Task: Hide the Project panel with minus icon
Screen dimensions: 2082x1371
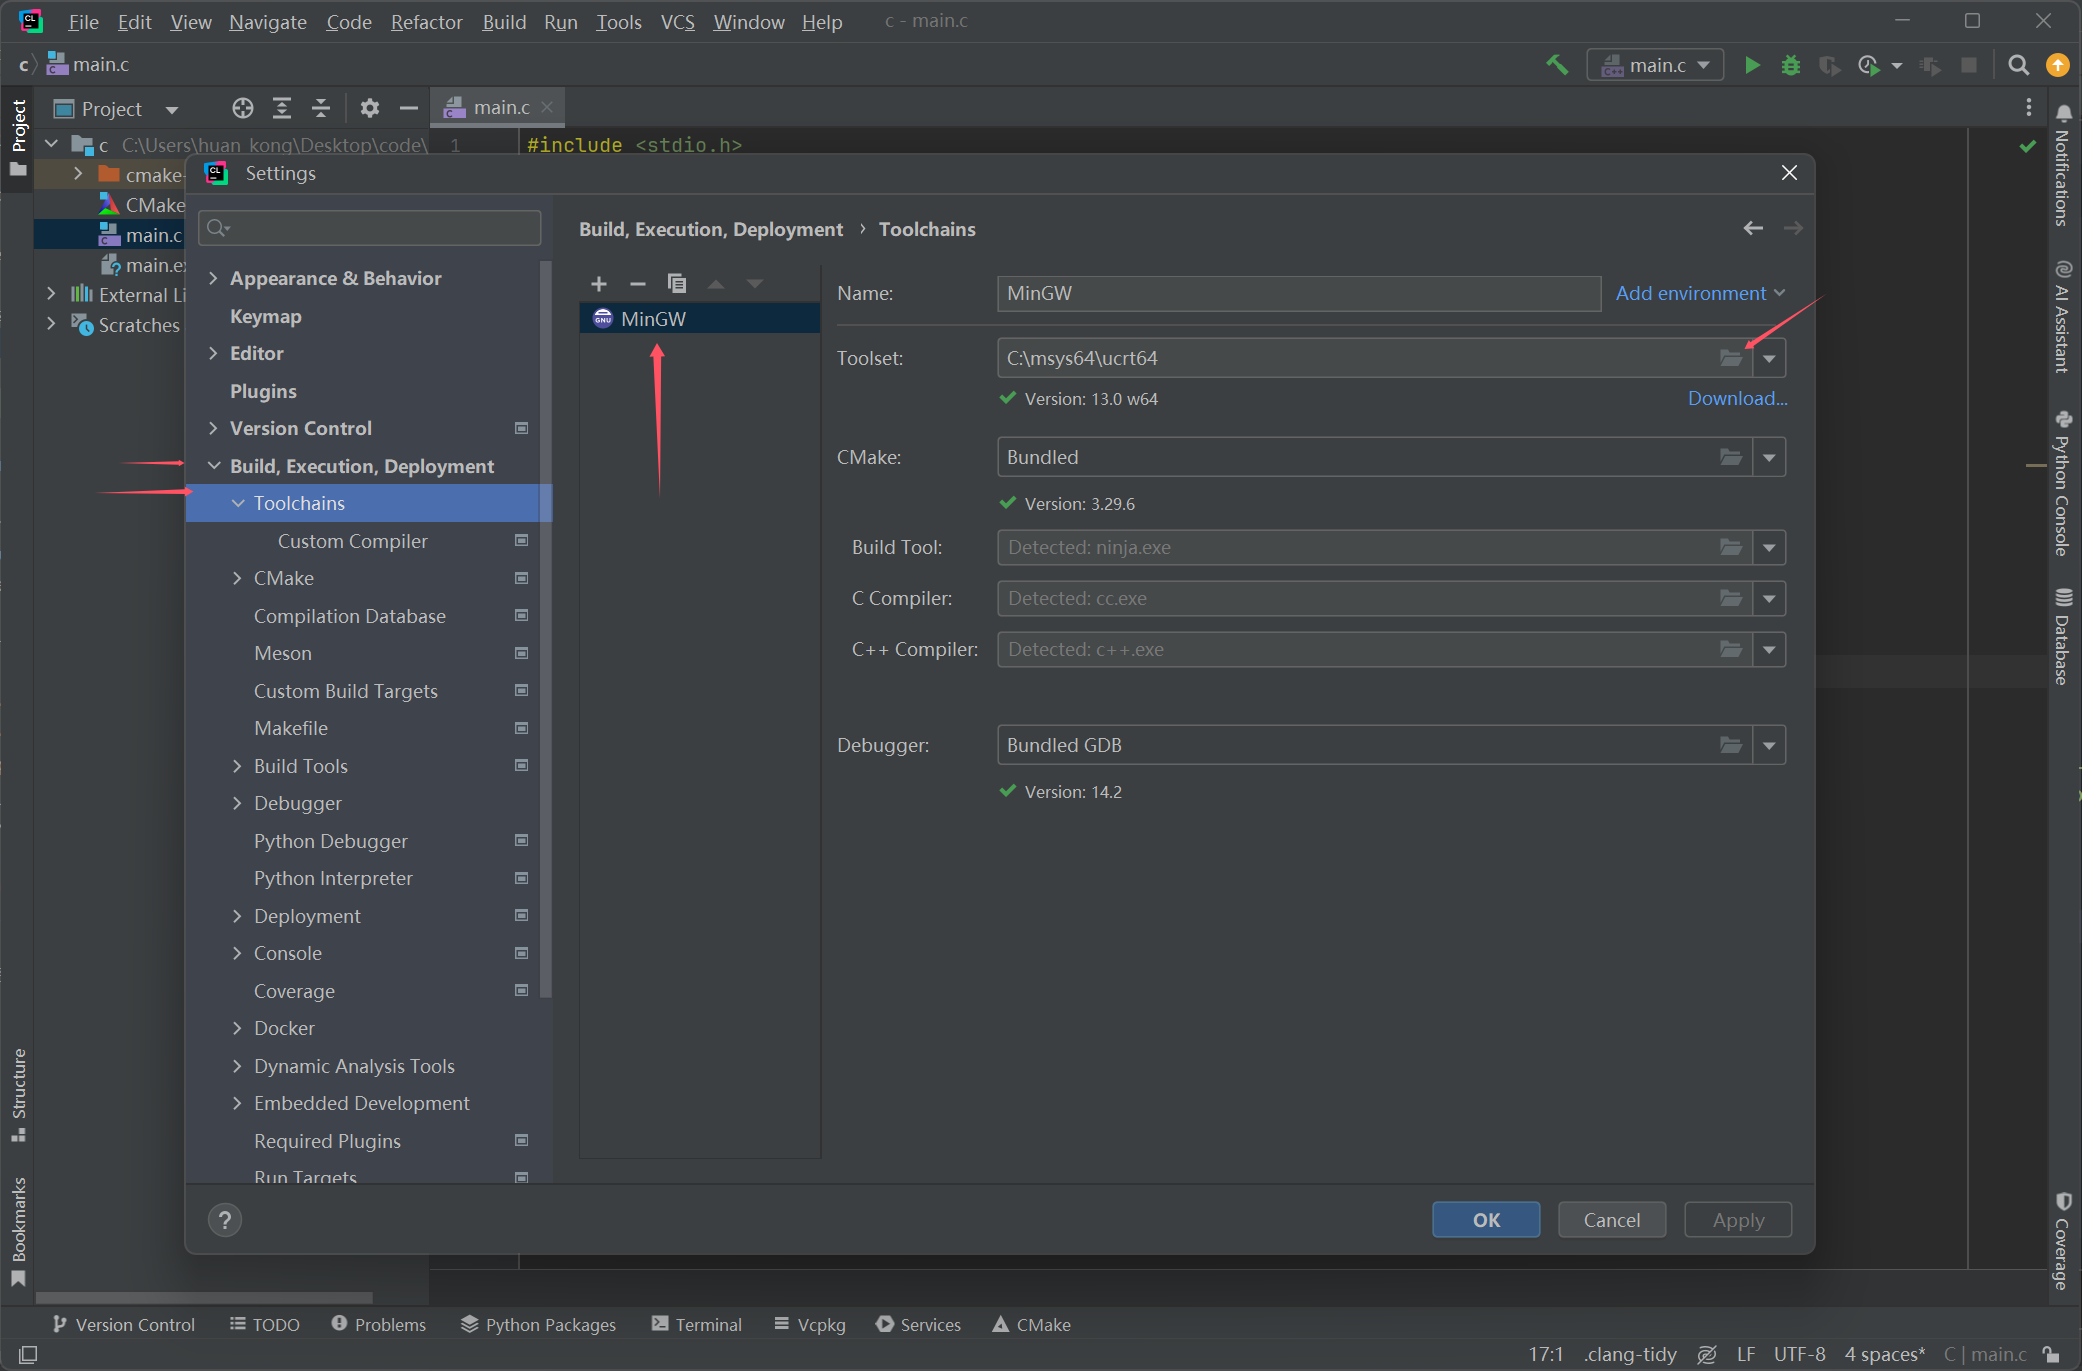Action: (x=408, y=108)
